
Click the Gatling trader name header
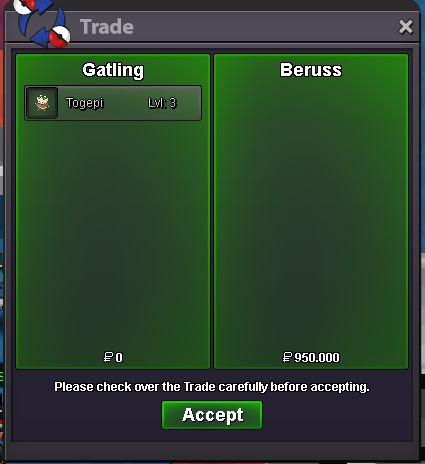tap(113, 70)
